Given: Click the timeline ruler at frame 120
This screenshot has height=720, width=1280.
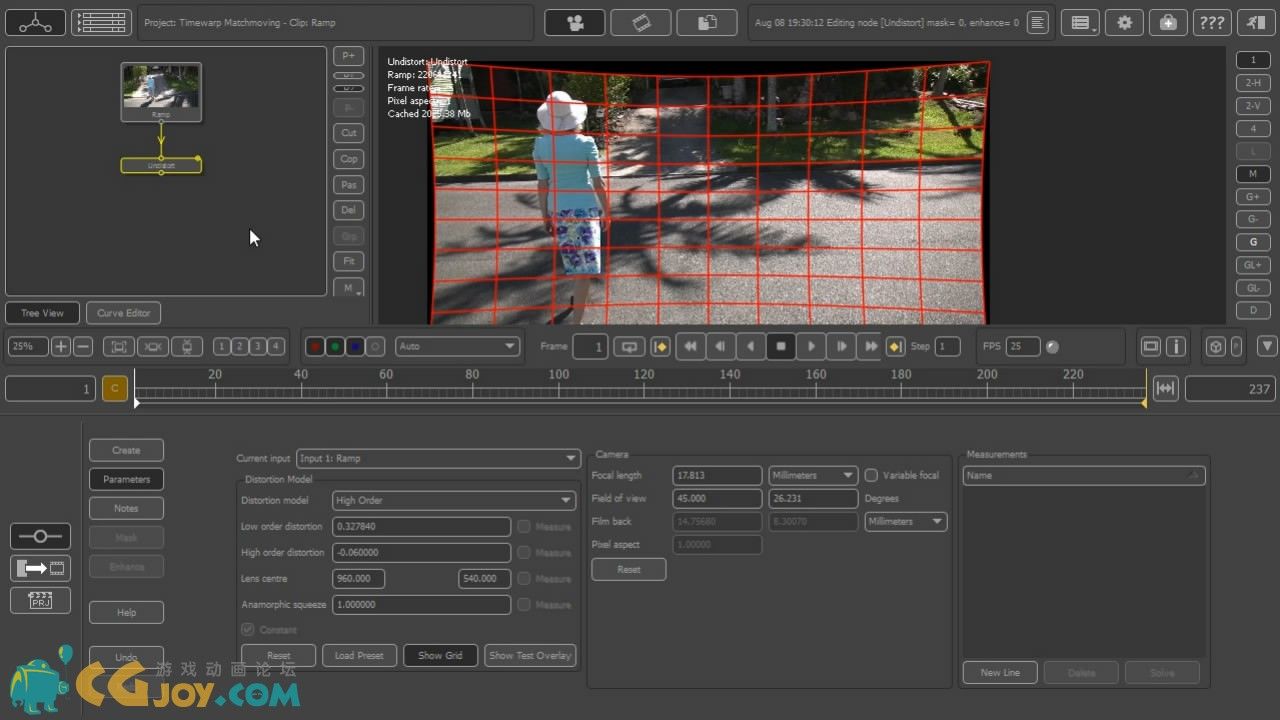Looking at the screenshot, I should (644, 388).
